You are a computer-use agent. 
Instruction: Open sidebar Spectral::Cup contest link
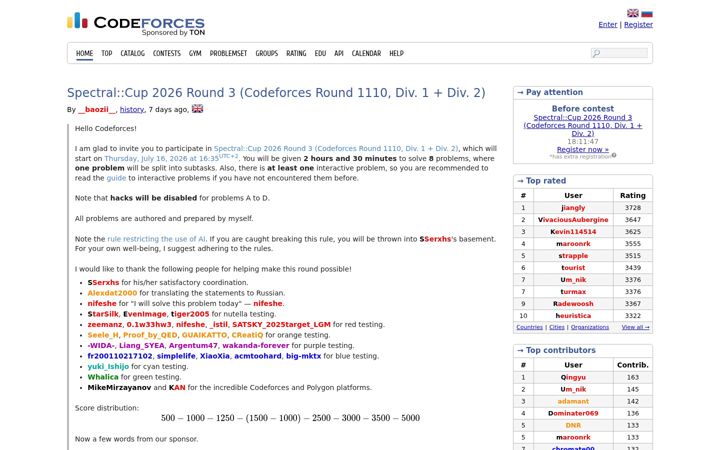(583, 125)
